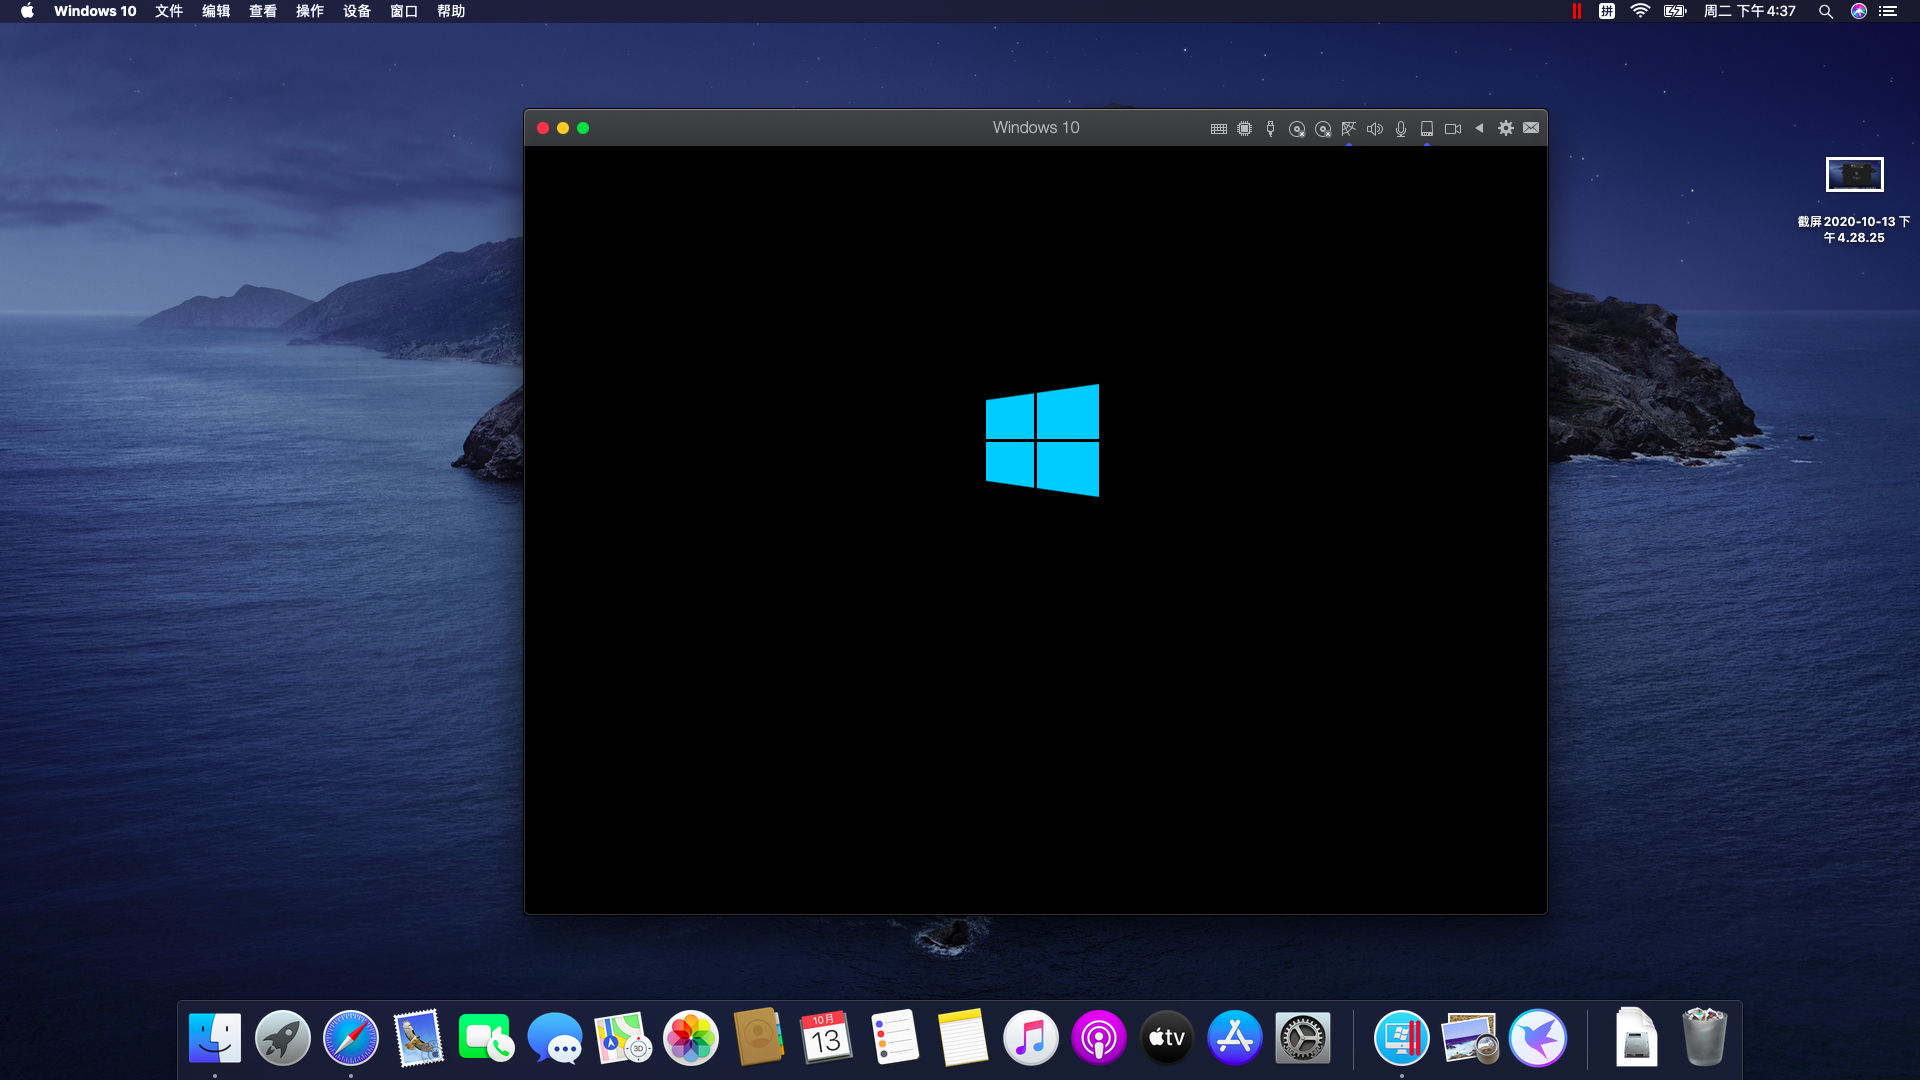
Task: Open Music from the Dock
Action: (1031, 1038)
